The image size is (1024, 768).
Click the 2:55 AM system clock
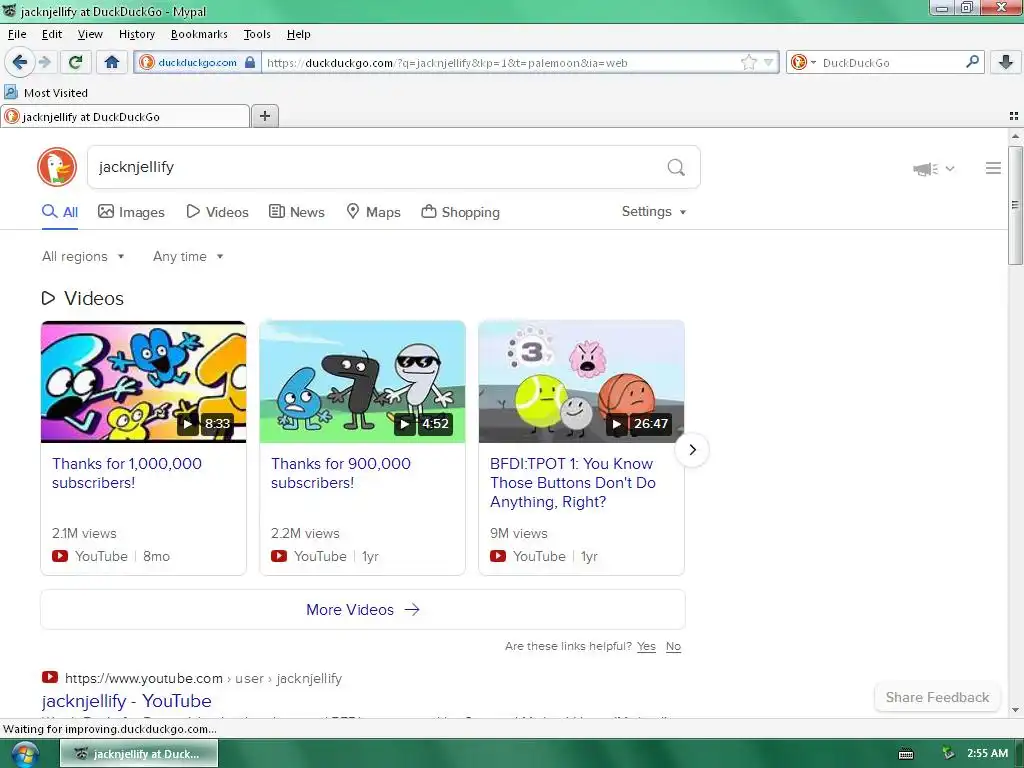tap(987, 753)
